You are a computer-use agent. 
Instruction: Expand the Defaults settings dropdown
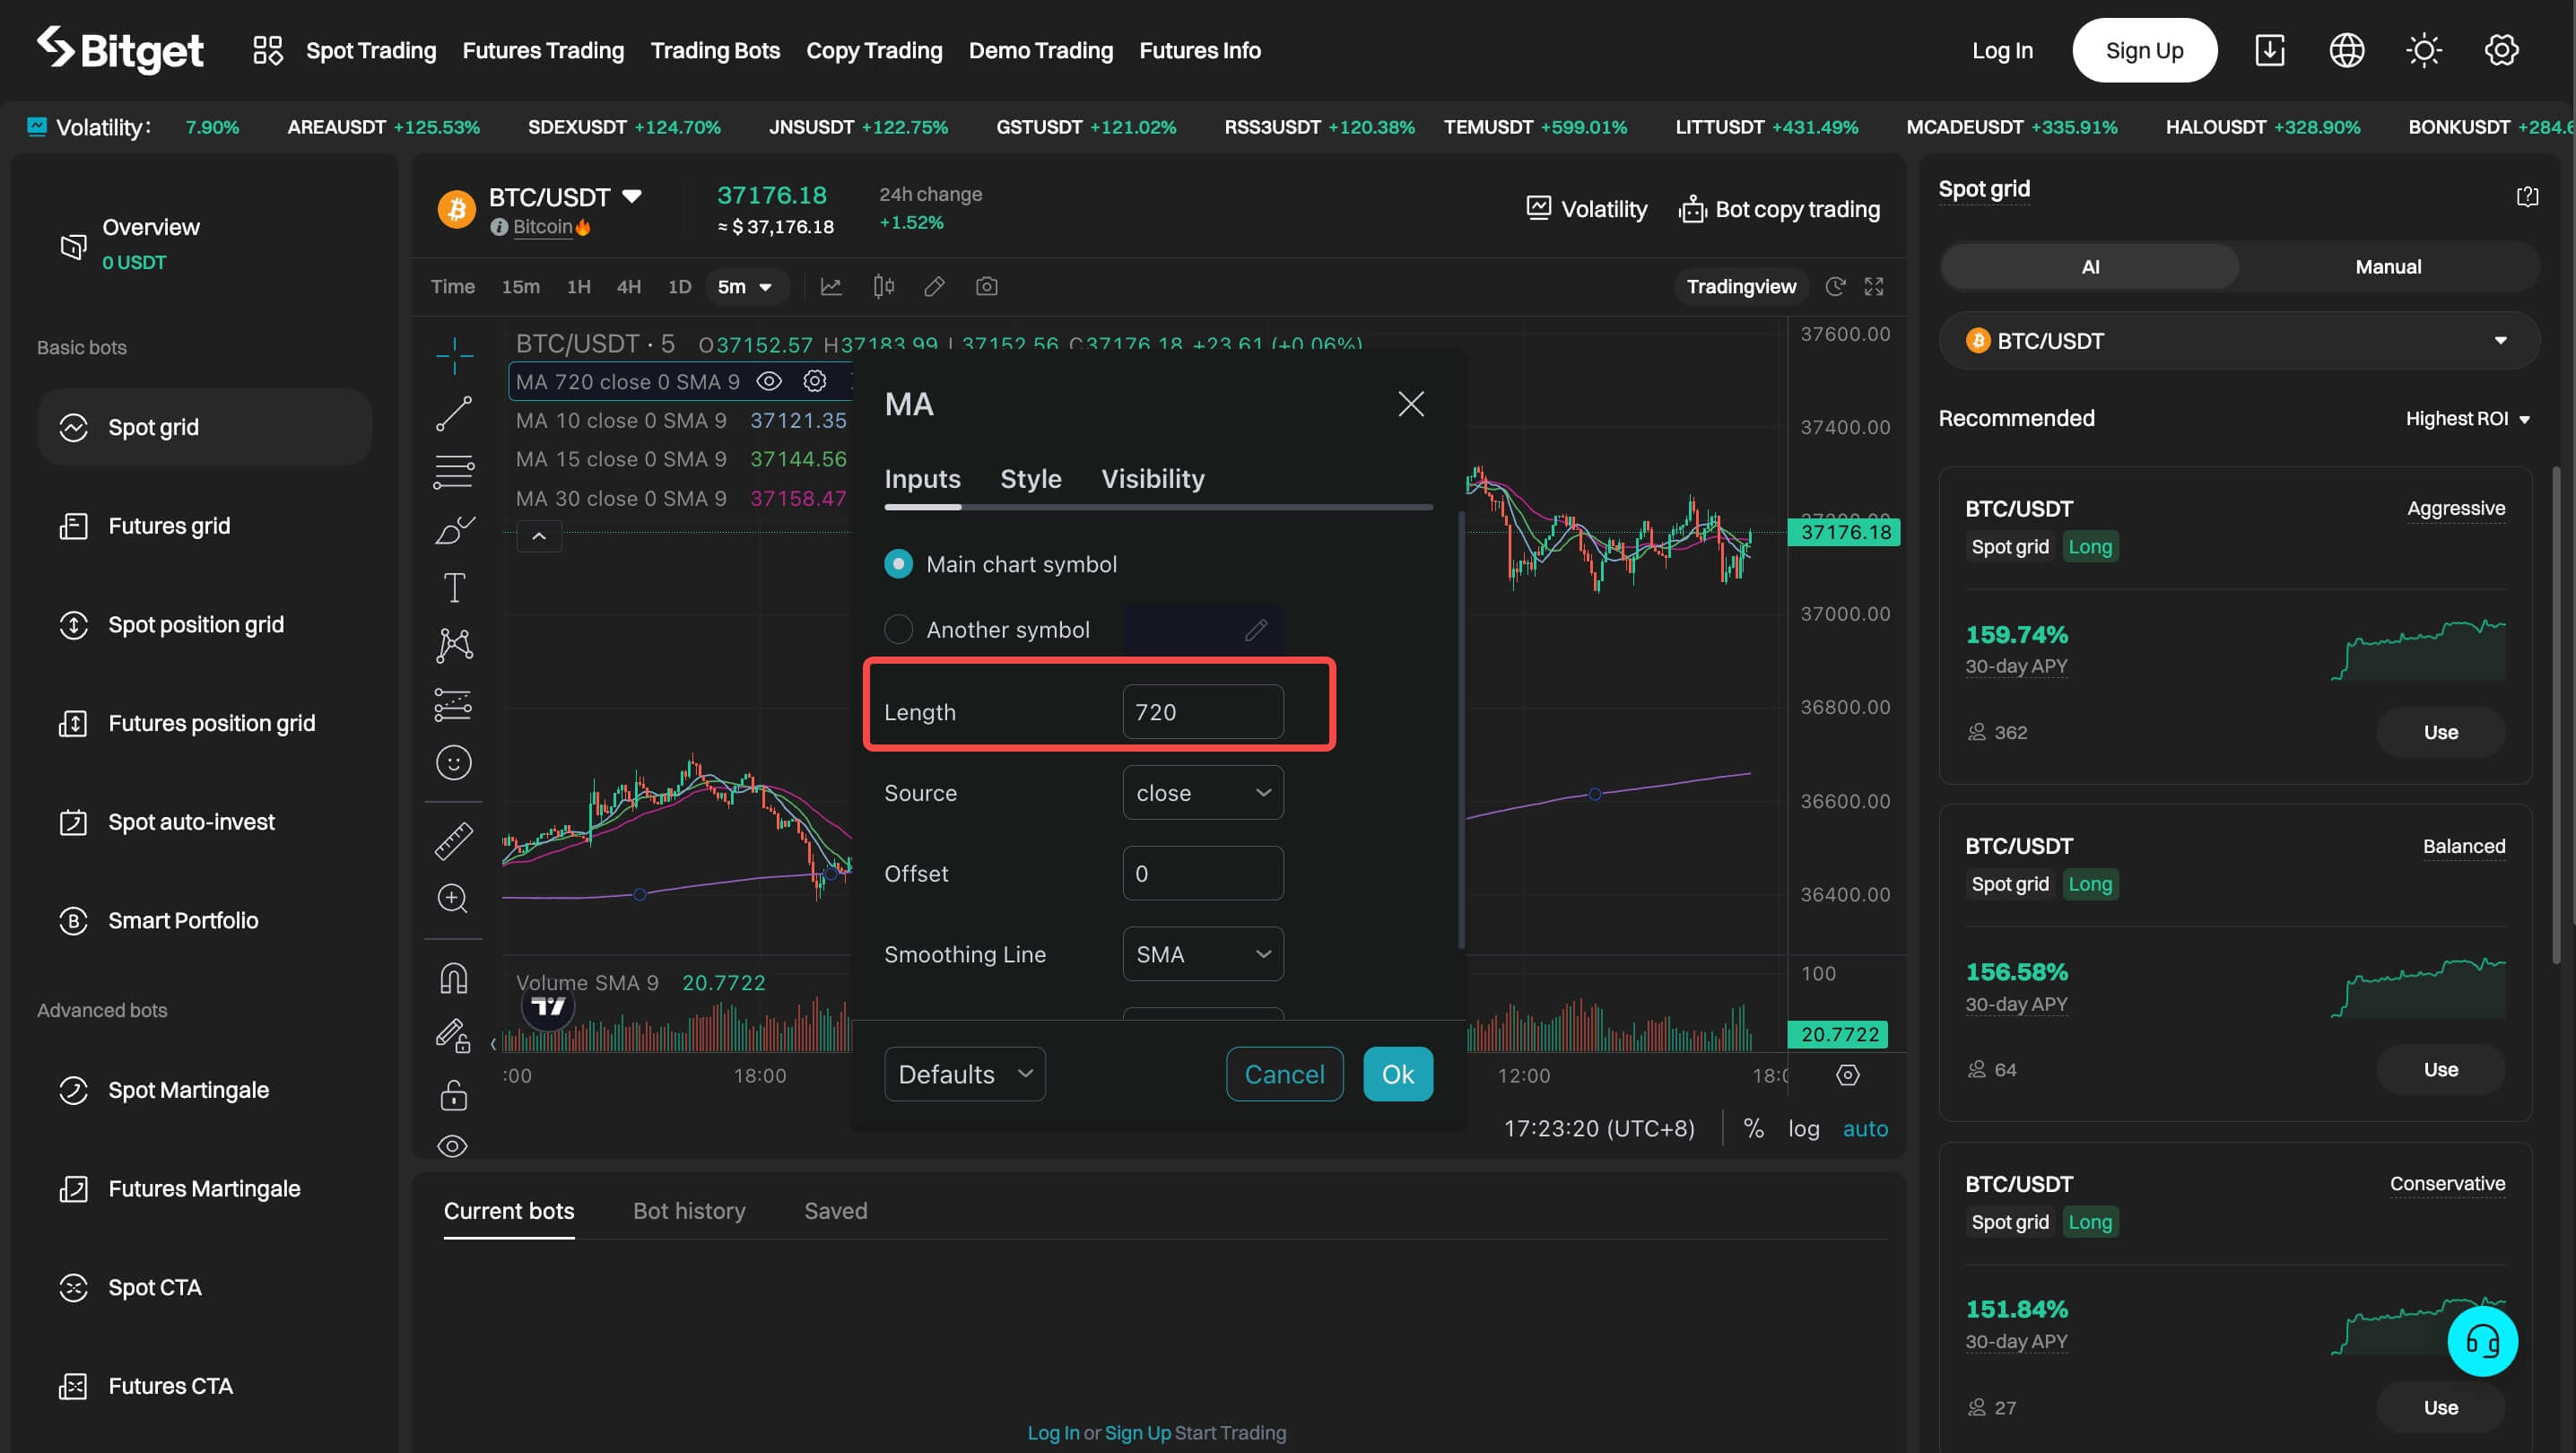(964, 1073)
